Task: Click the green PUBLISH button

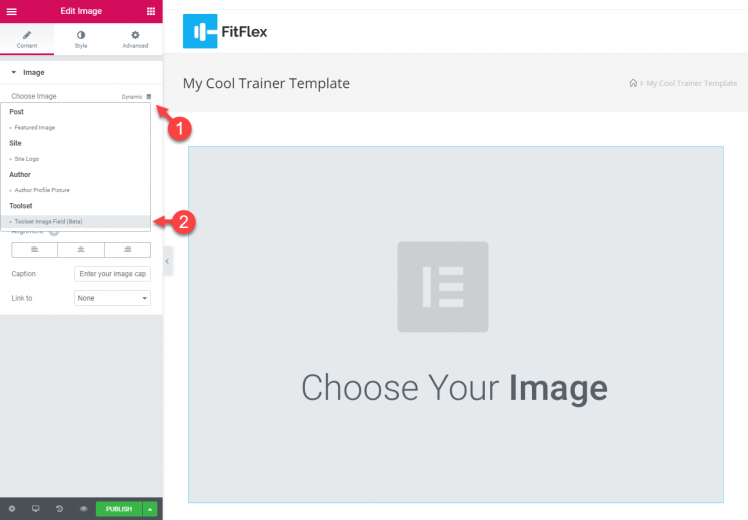Action: click(119, 509)
